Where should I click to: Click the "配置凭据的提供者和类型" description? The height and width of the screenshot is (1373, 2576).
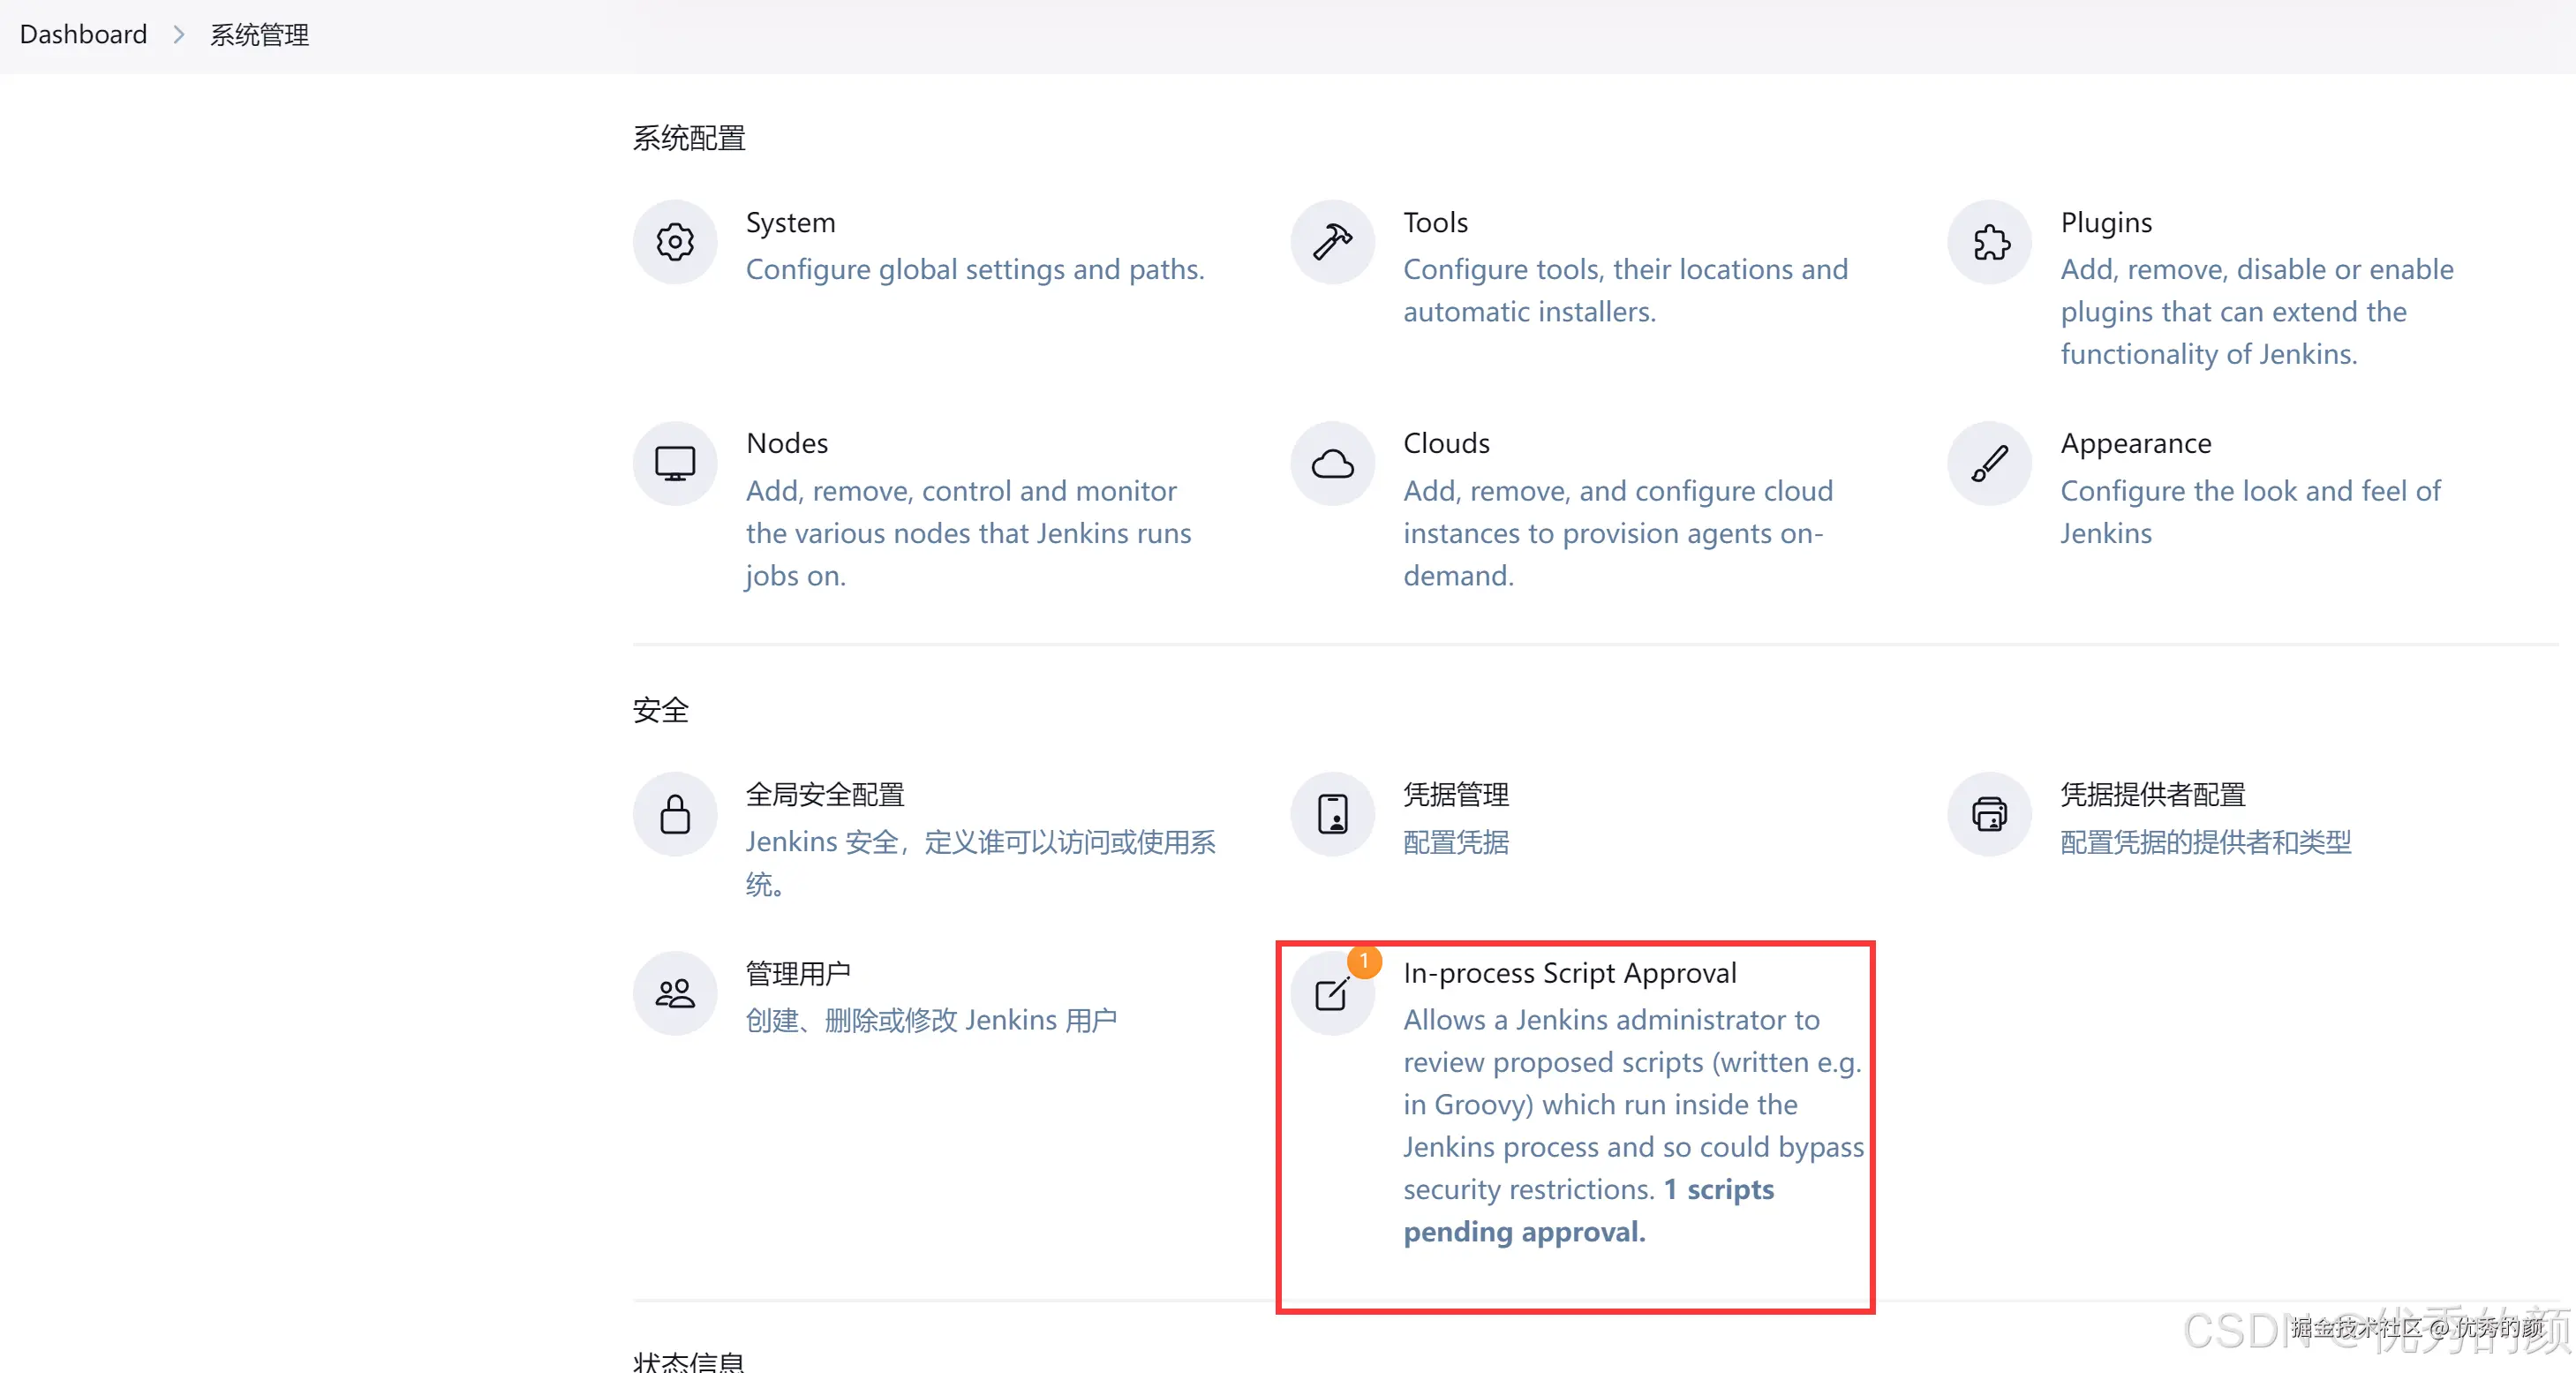point(2205,842)
